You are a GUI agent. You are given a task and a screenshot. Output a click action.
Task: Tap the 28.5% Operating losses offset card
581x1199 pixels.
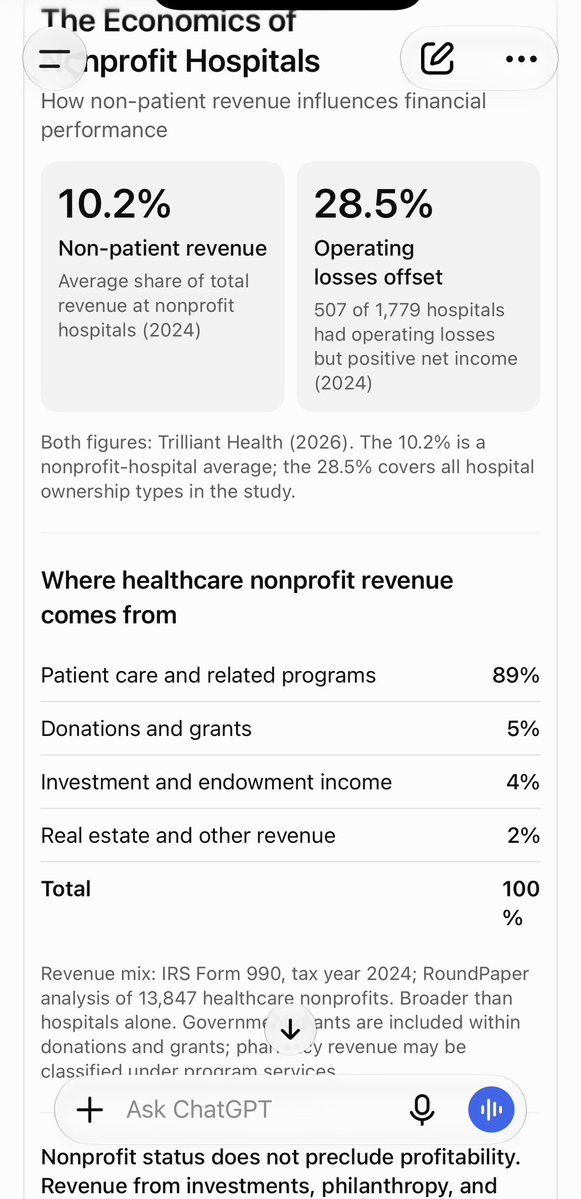click(x=418, y=286)
